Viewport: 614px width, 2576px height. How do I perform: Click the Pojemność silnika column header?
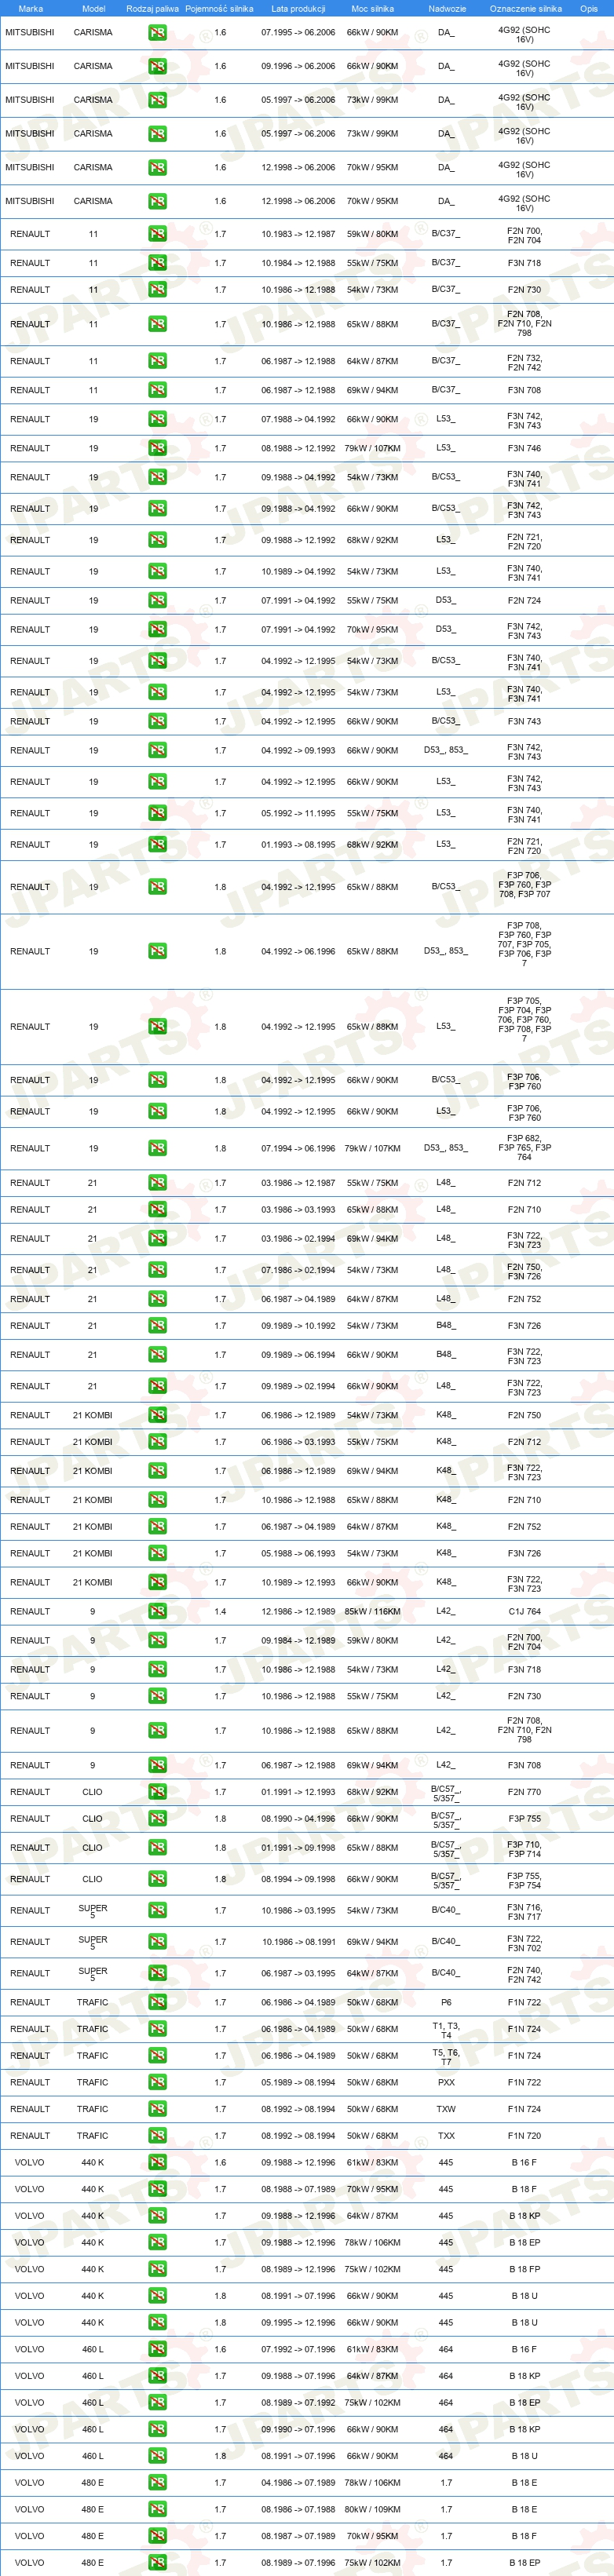[x=219, y=8]
